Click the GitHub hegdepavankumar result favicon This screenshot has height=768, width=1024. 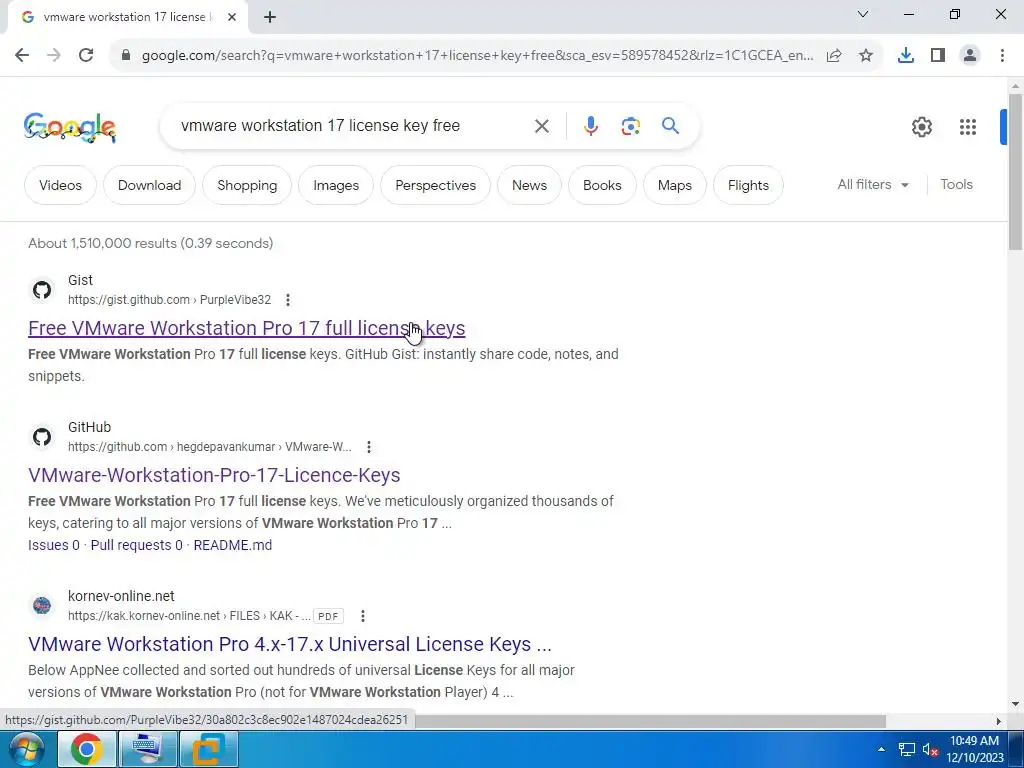click(x=42, y=437)
